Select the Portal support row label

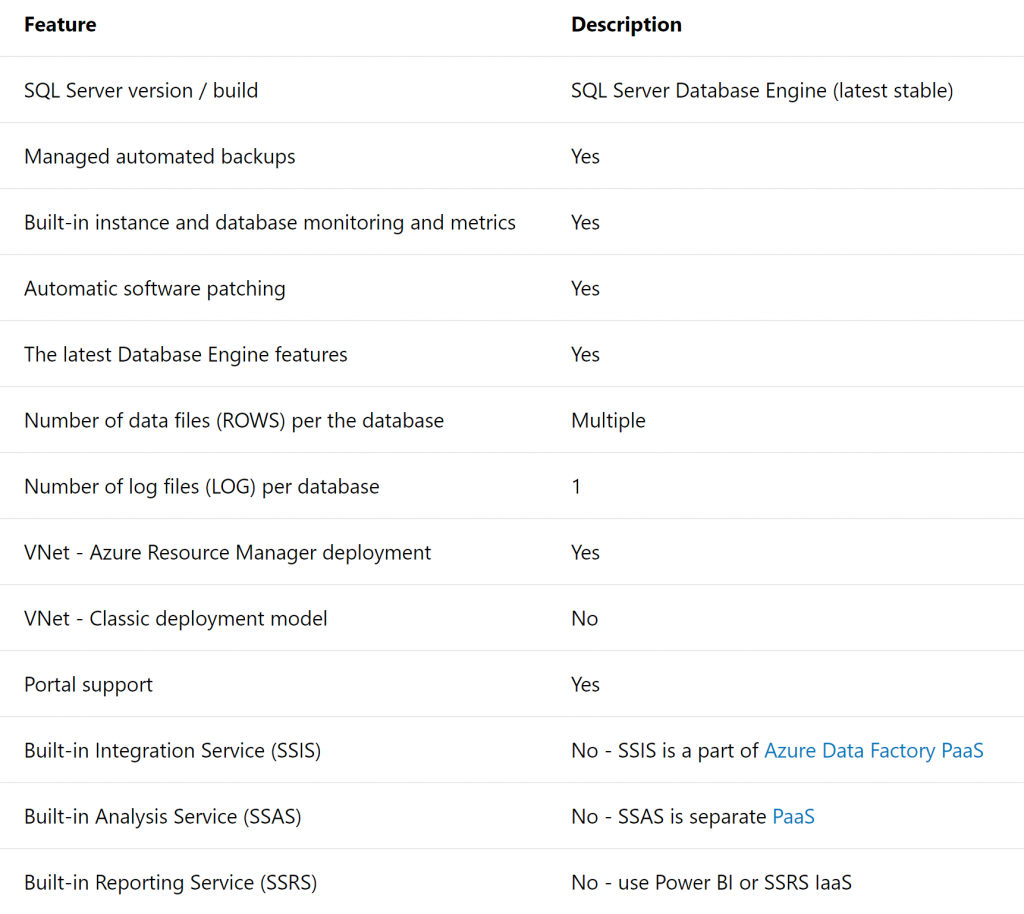[x=88, y=684]
